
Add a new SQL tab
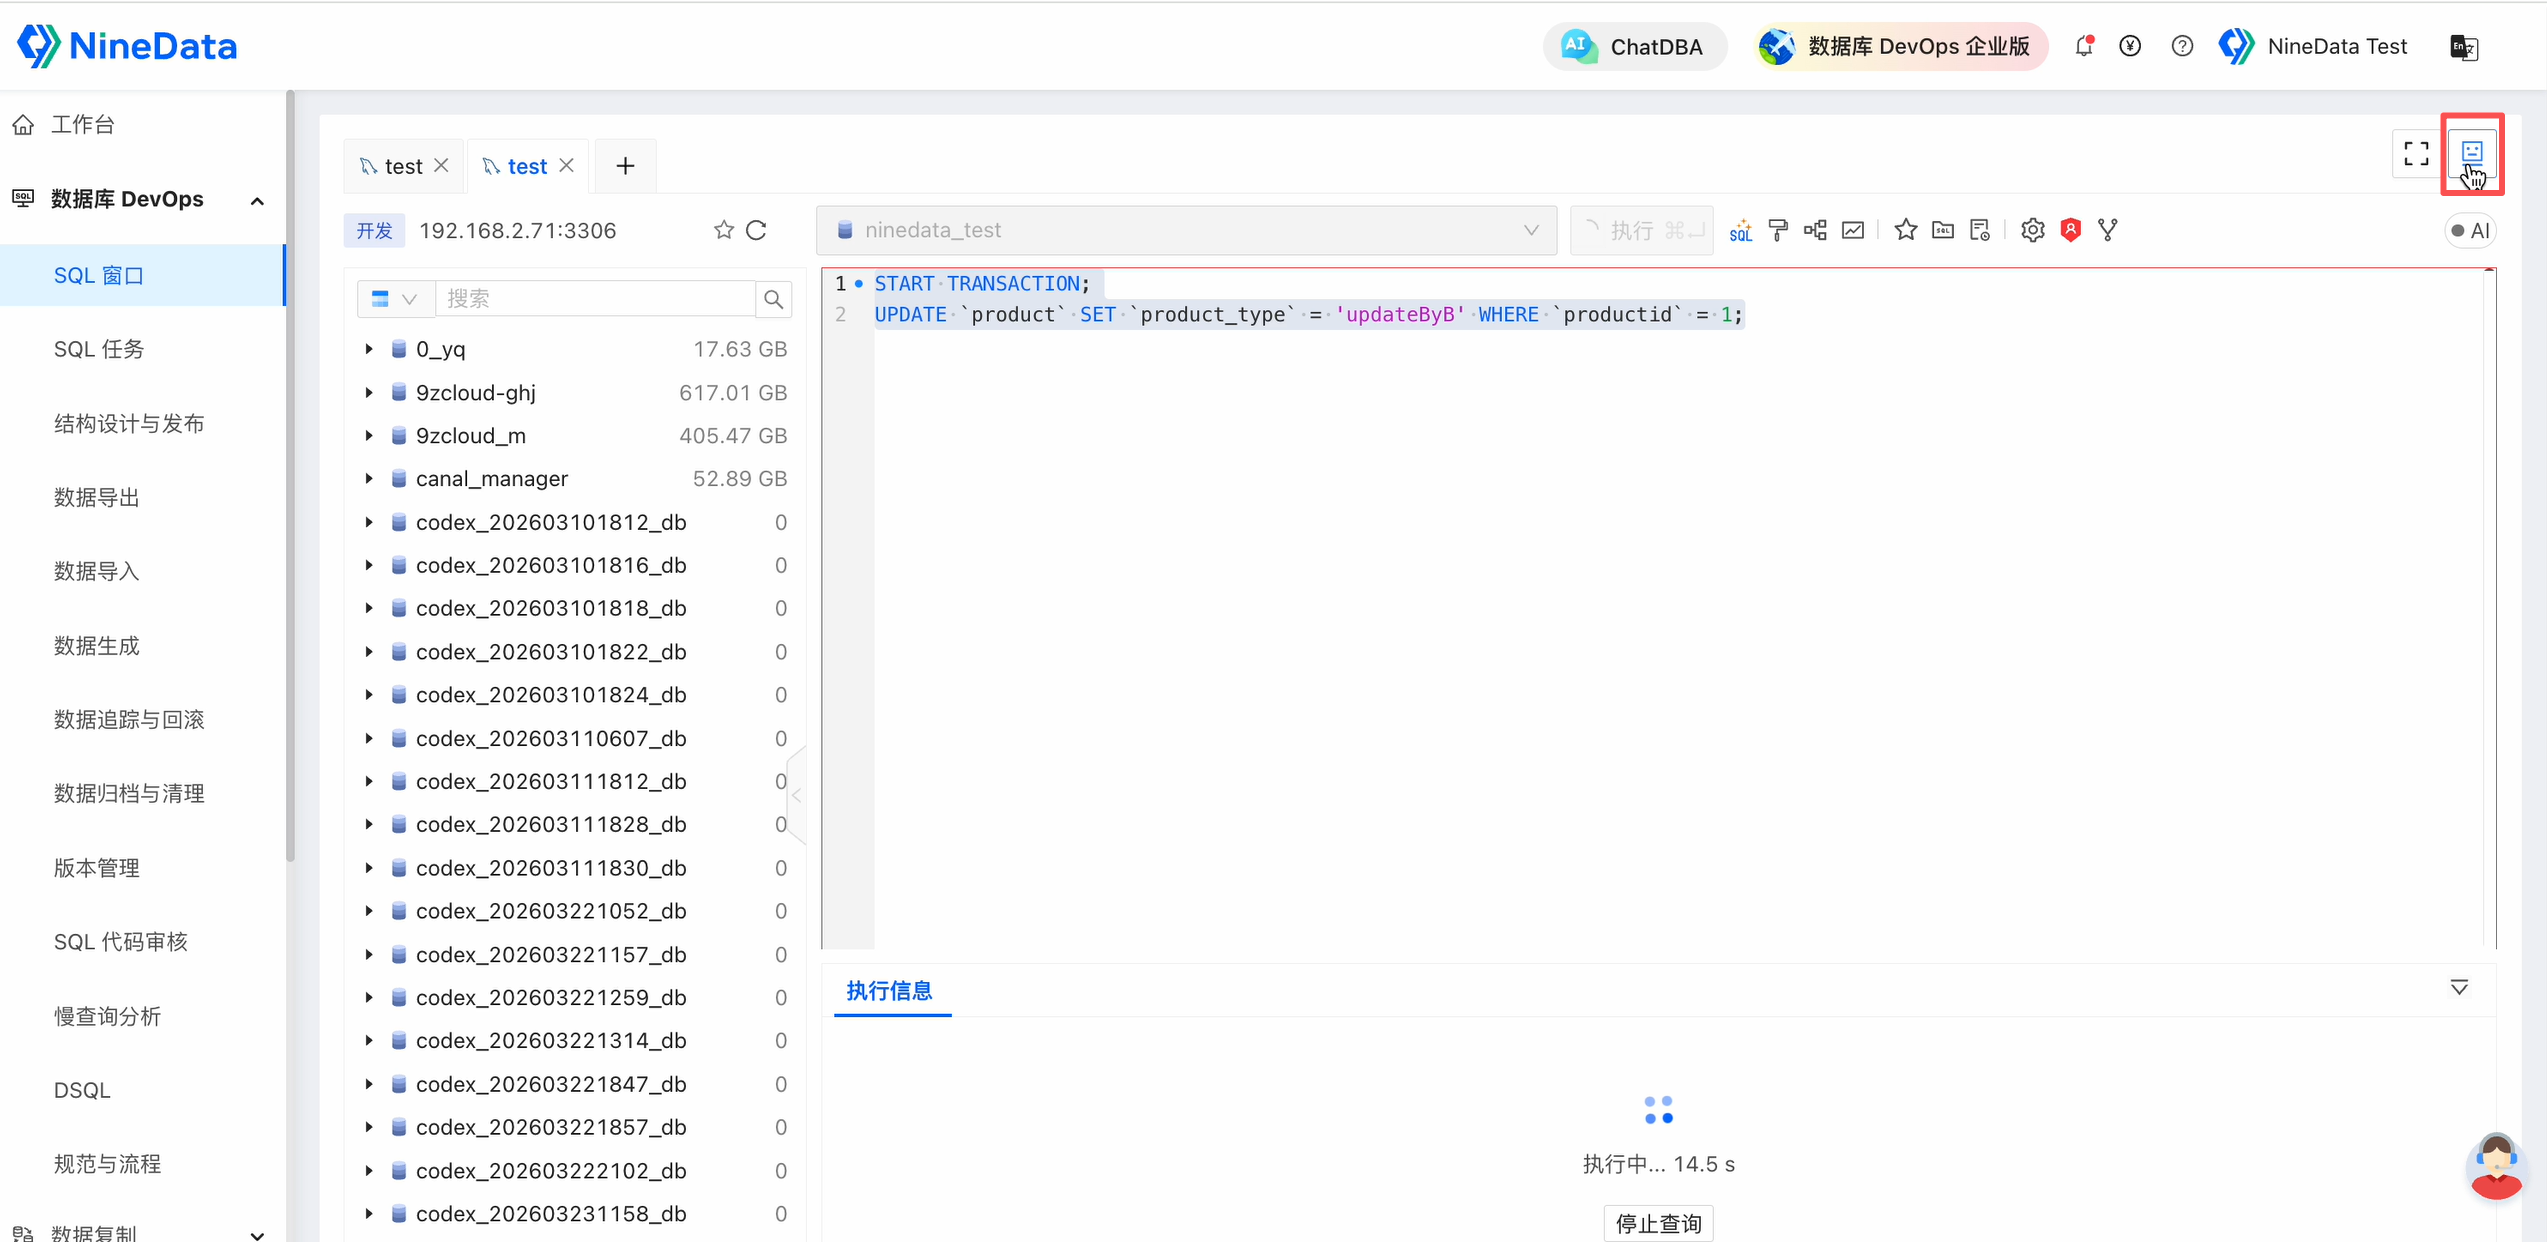625,166
